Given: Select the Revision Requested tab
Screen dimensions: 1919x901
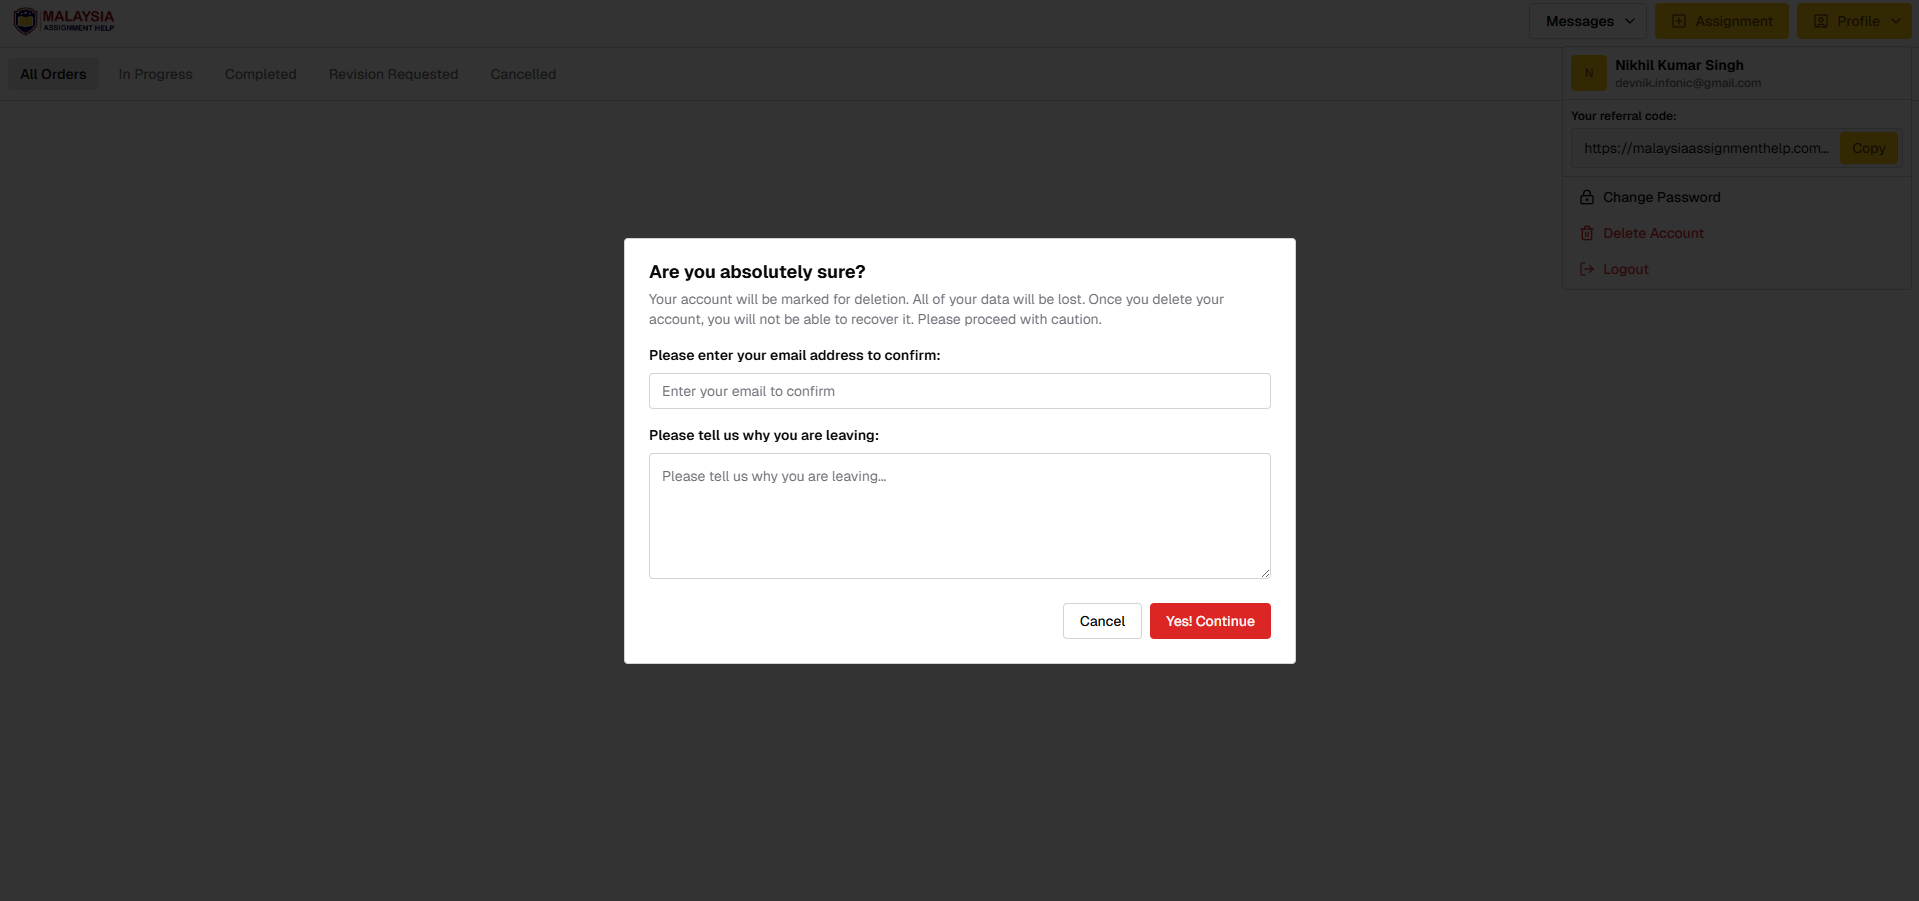Looking at the screenshot, I should [x=393, y=74].
